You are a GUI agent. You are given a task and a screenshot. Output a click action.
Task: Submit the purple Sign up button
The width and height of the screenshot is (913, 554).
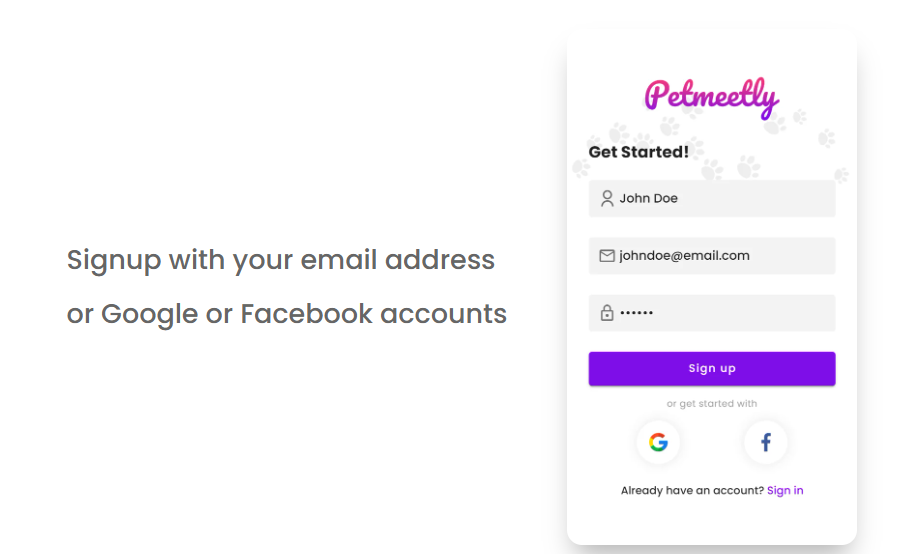[x=712, y=369]
